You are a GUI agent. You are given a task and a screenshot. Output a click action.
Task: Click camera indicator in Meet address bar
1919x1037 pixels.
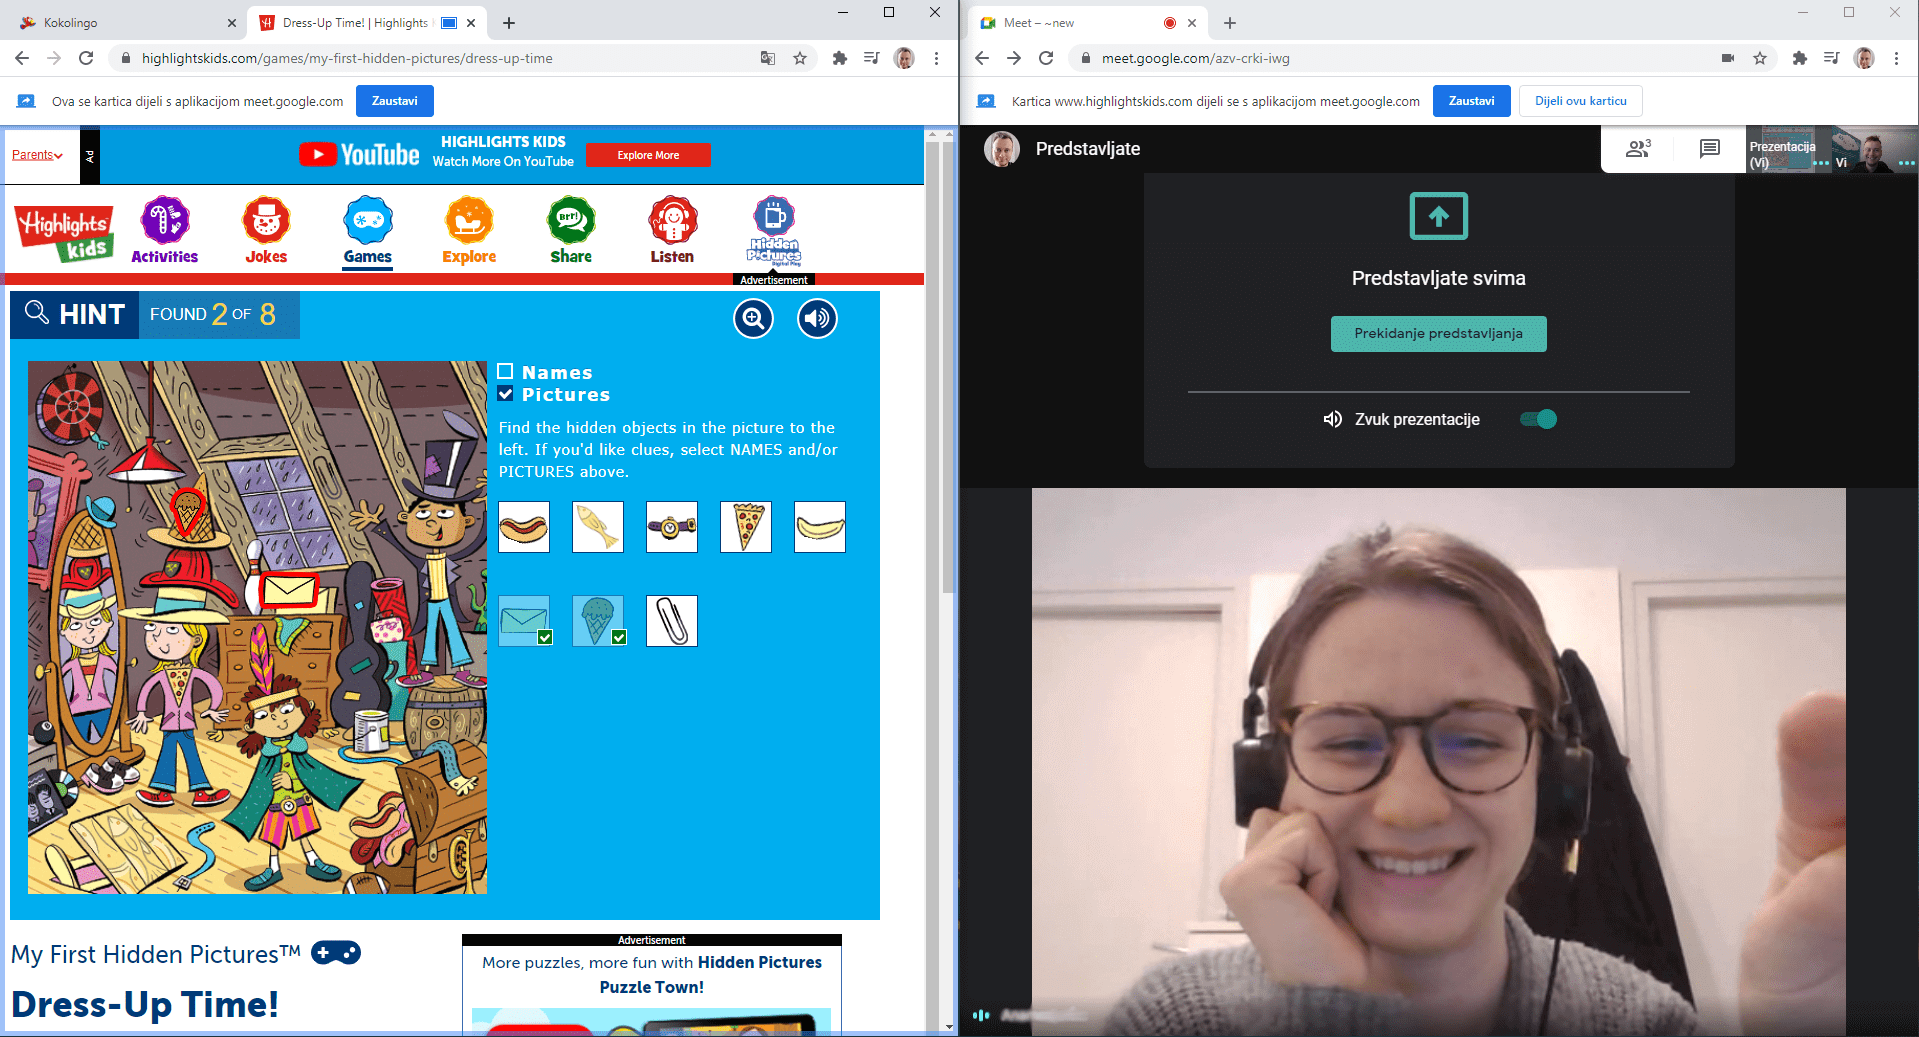pyautogui.click(x=1728, y=58)
